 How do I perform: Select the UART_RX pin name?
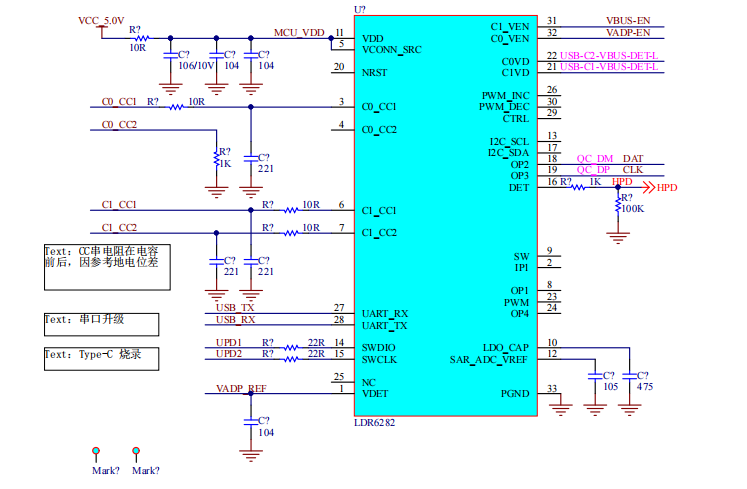(x=385, y=314)
